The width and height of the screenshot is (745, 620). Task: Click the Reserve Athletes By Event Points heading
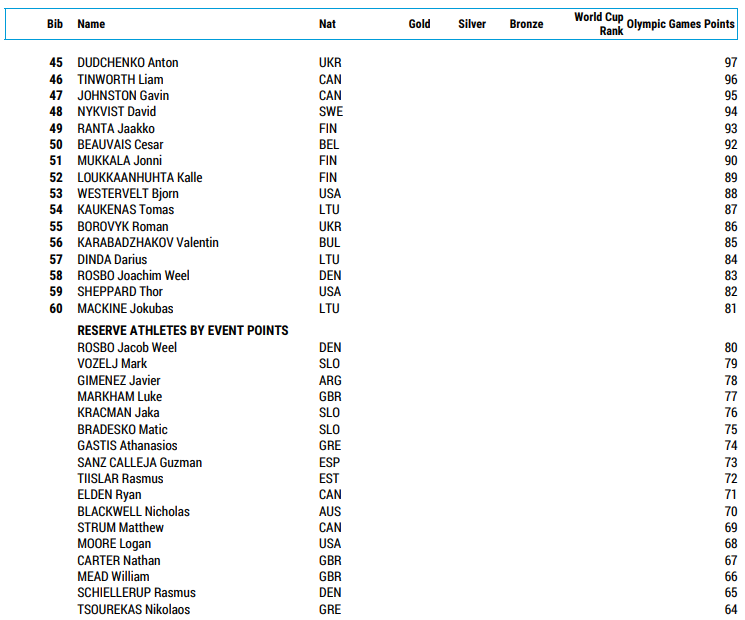(x=183, y=331)
